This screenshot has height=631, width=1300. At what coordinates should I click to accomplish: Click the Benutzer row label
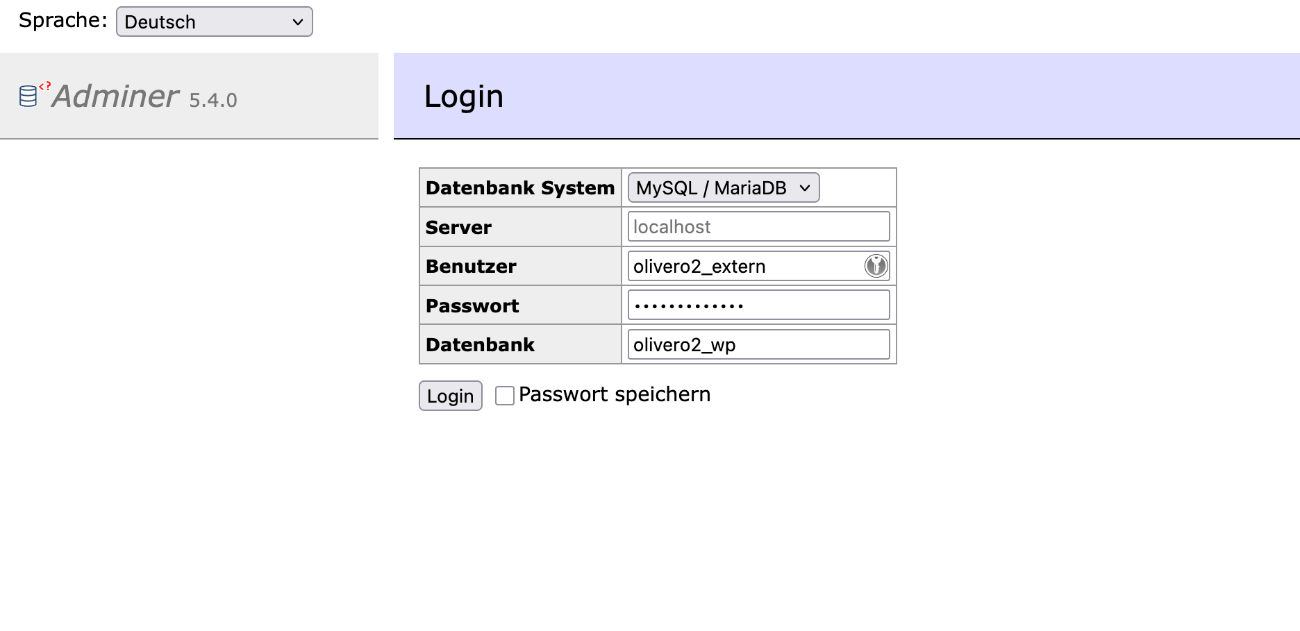pyautogui.click(x=471, y=267)
